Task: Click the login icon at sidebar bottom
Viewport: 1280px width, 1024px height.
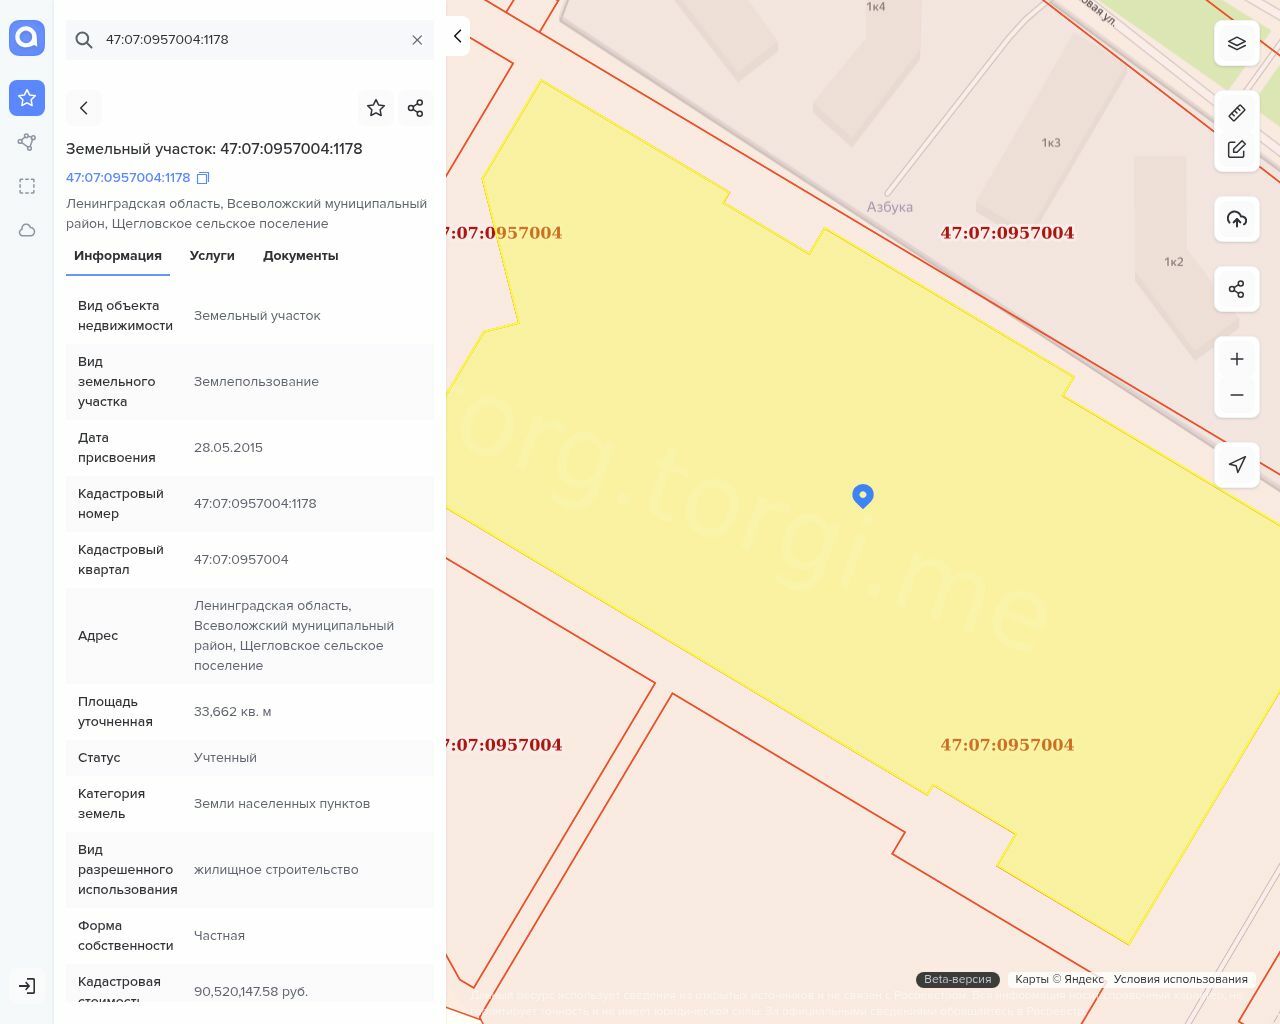Action: point(27,986)
